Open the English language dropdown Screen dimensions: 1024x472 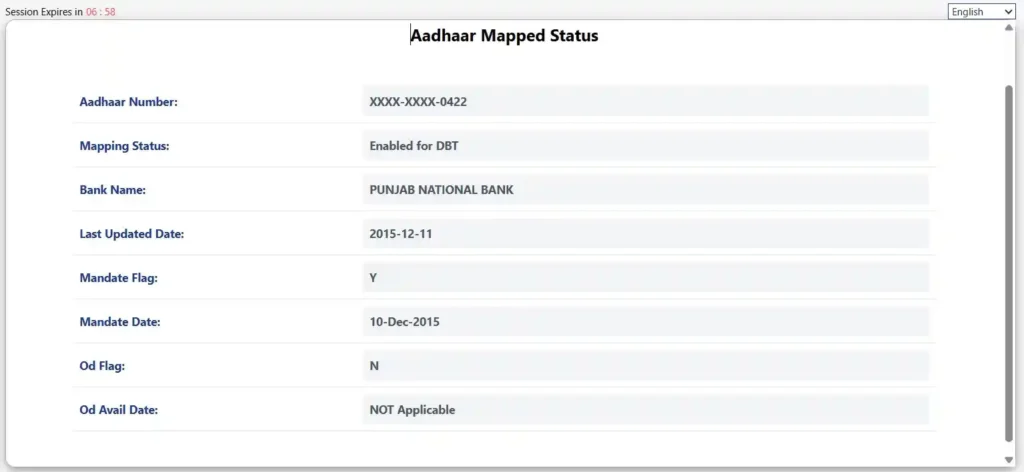coord(981,12)
